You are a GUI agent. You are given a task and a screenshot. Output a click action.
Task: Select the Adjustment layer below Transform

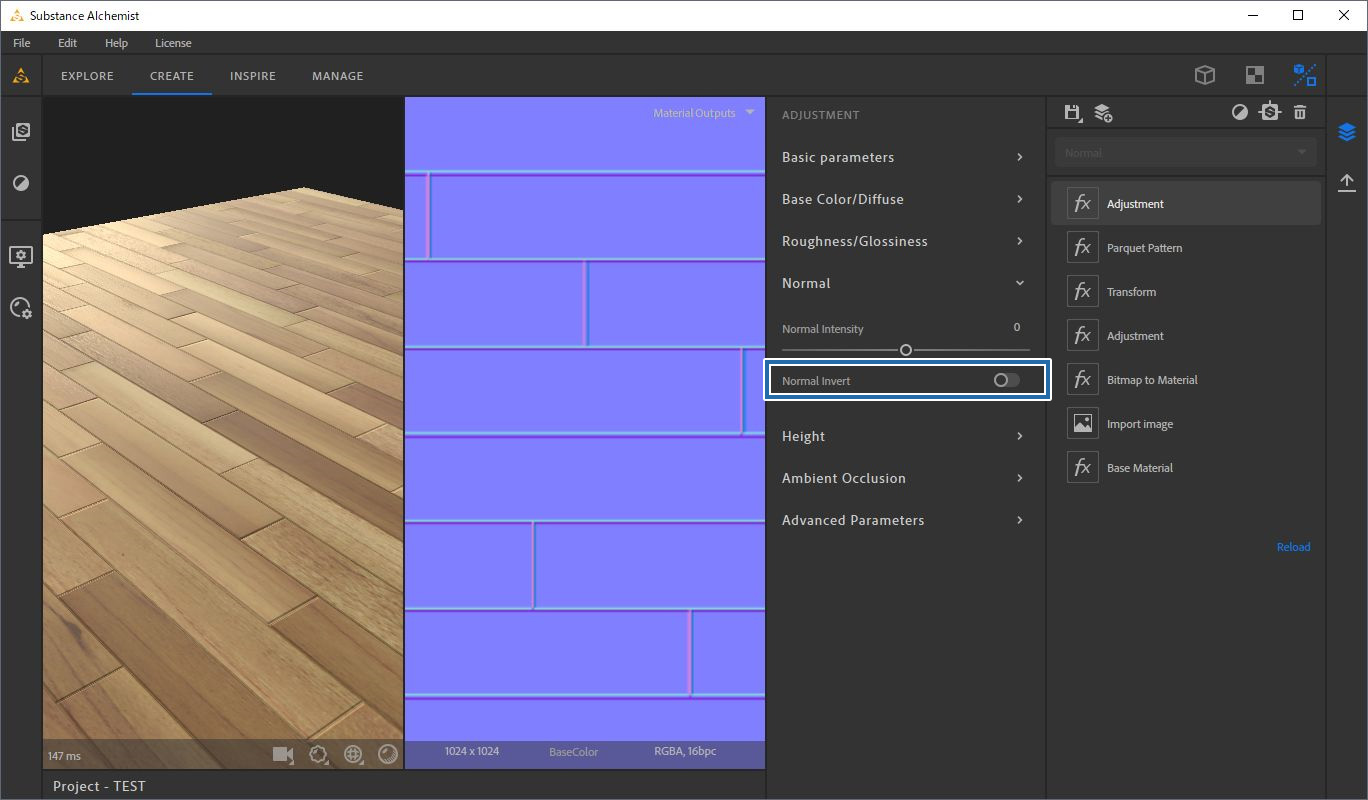click(1186, 336)
